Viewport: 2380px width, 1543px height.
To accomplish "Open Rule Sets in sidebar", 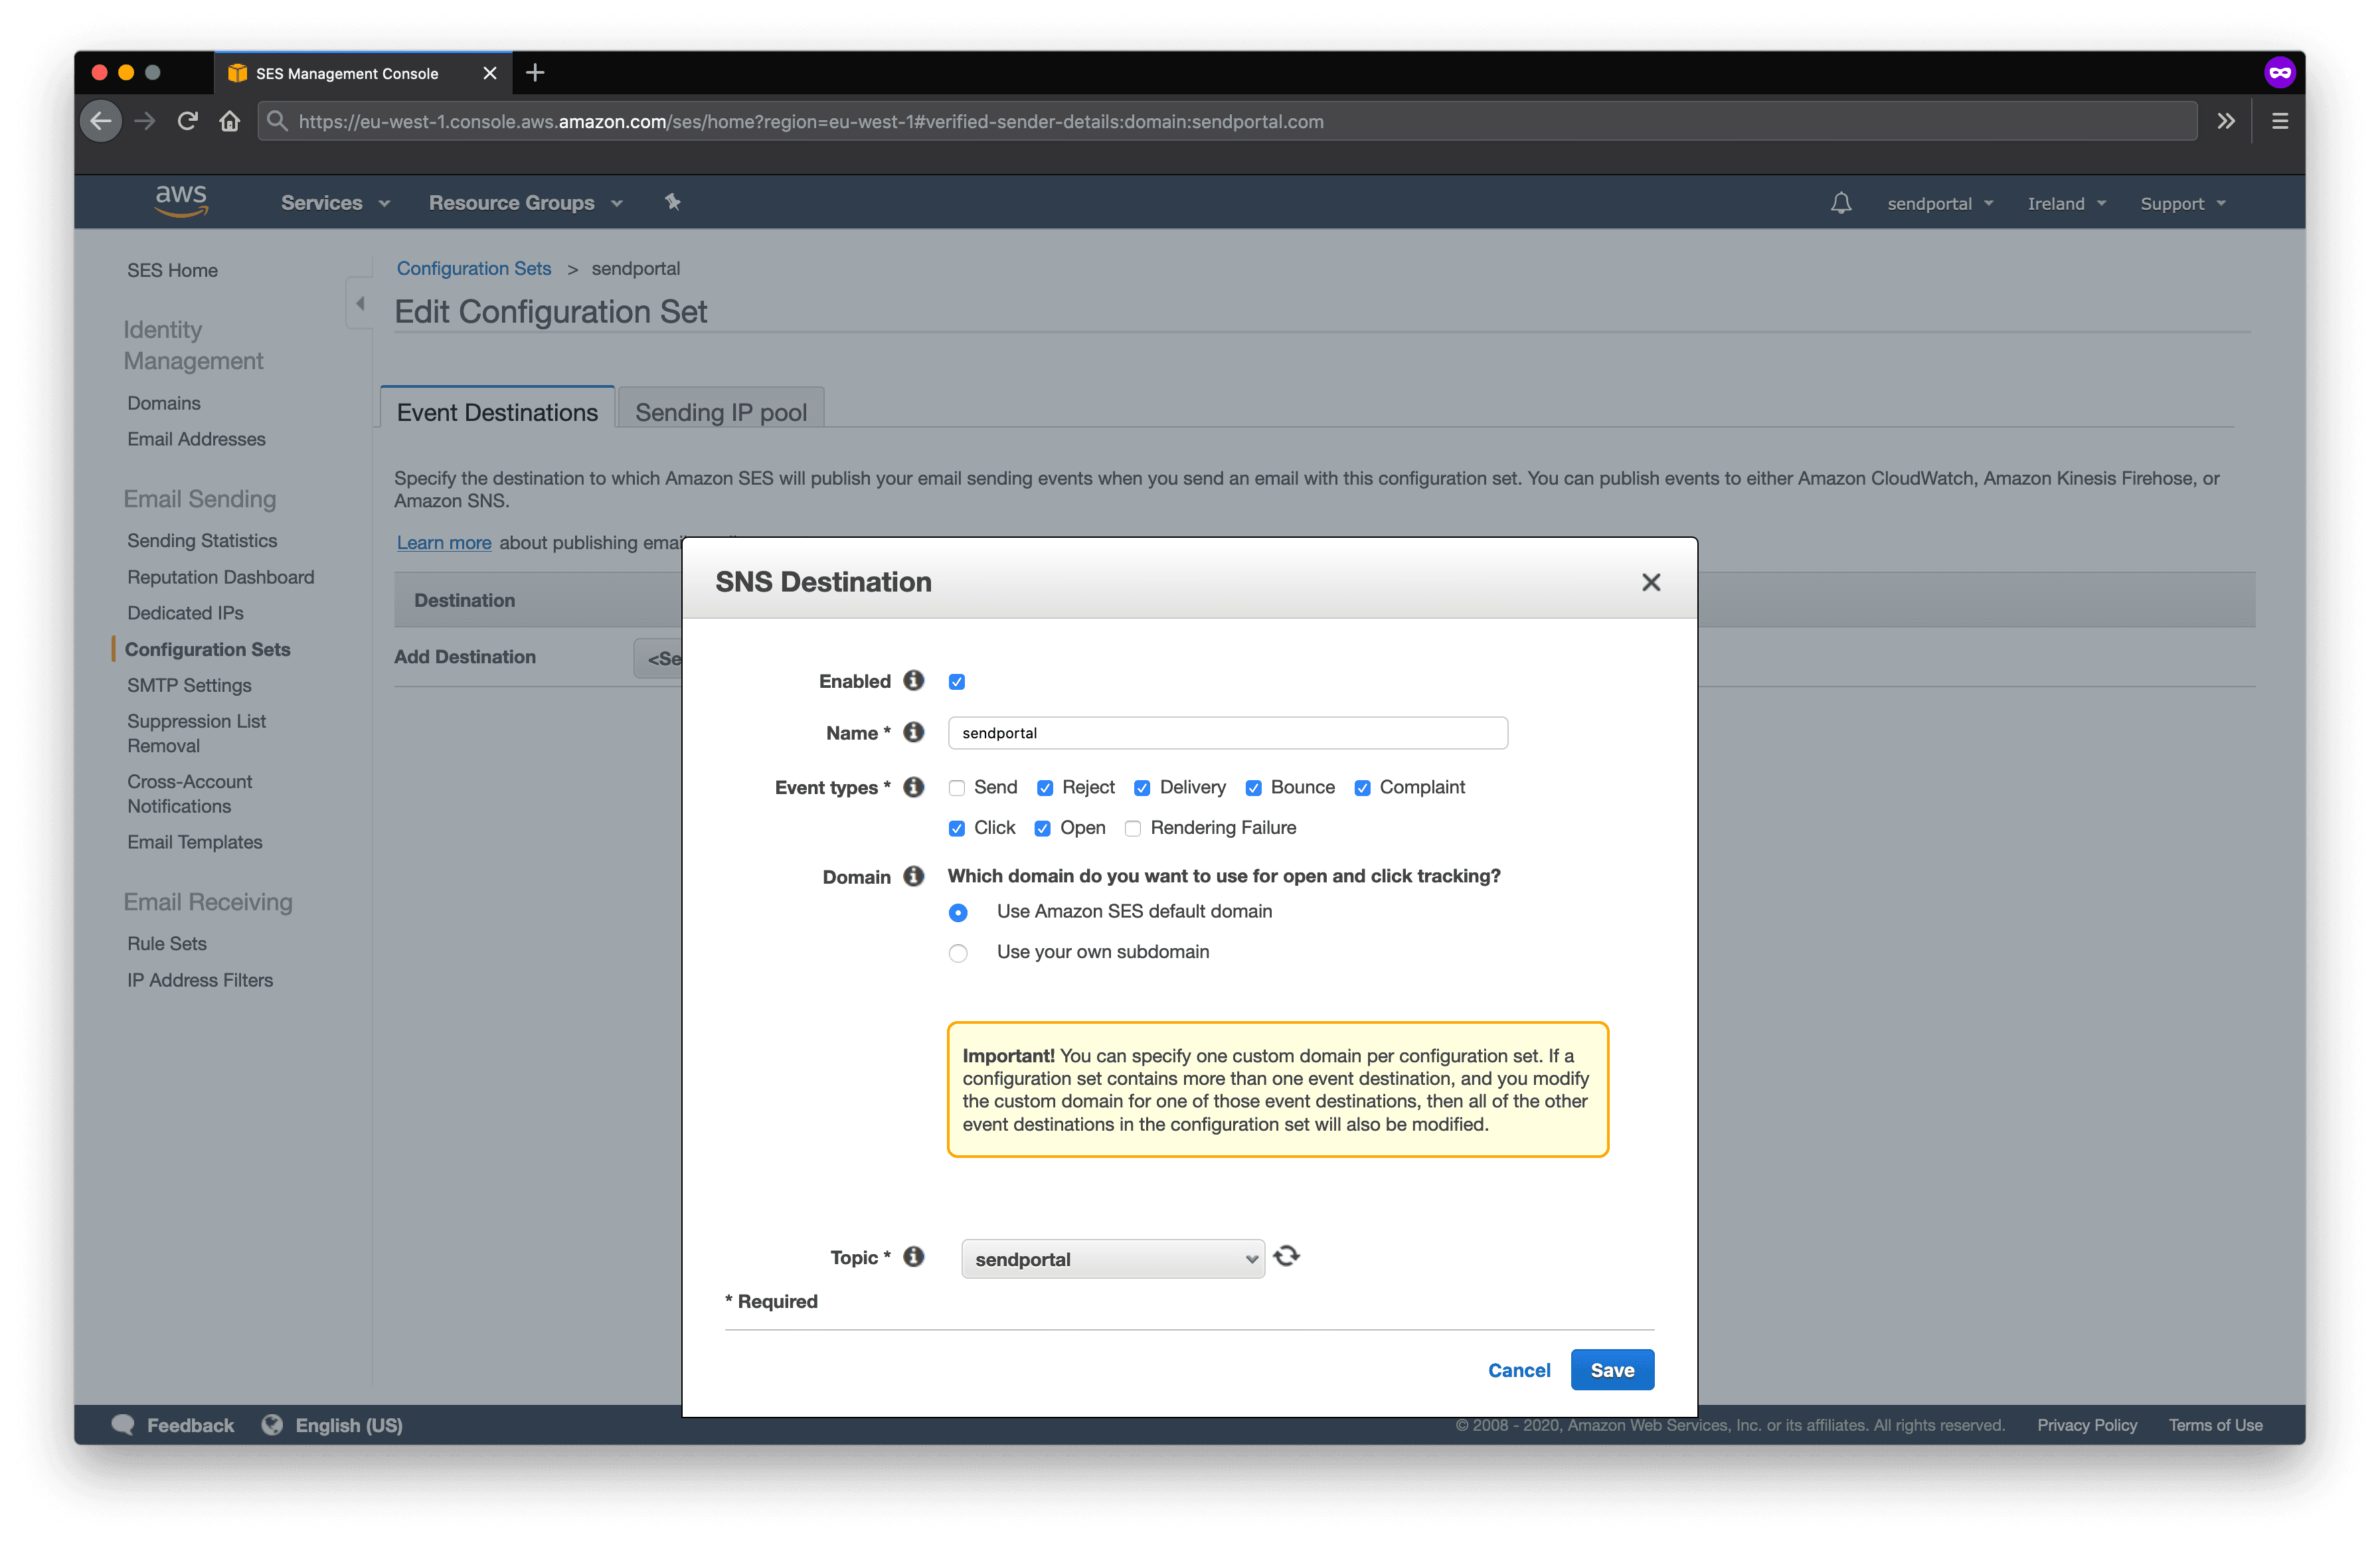I will click(167, 943).
